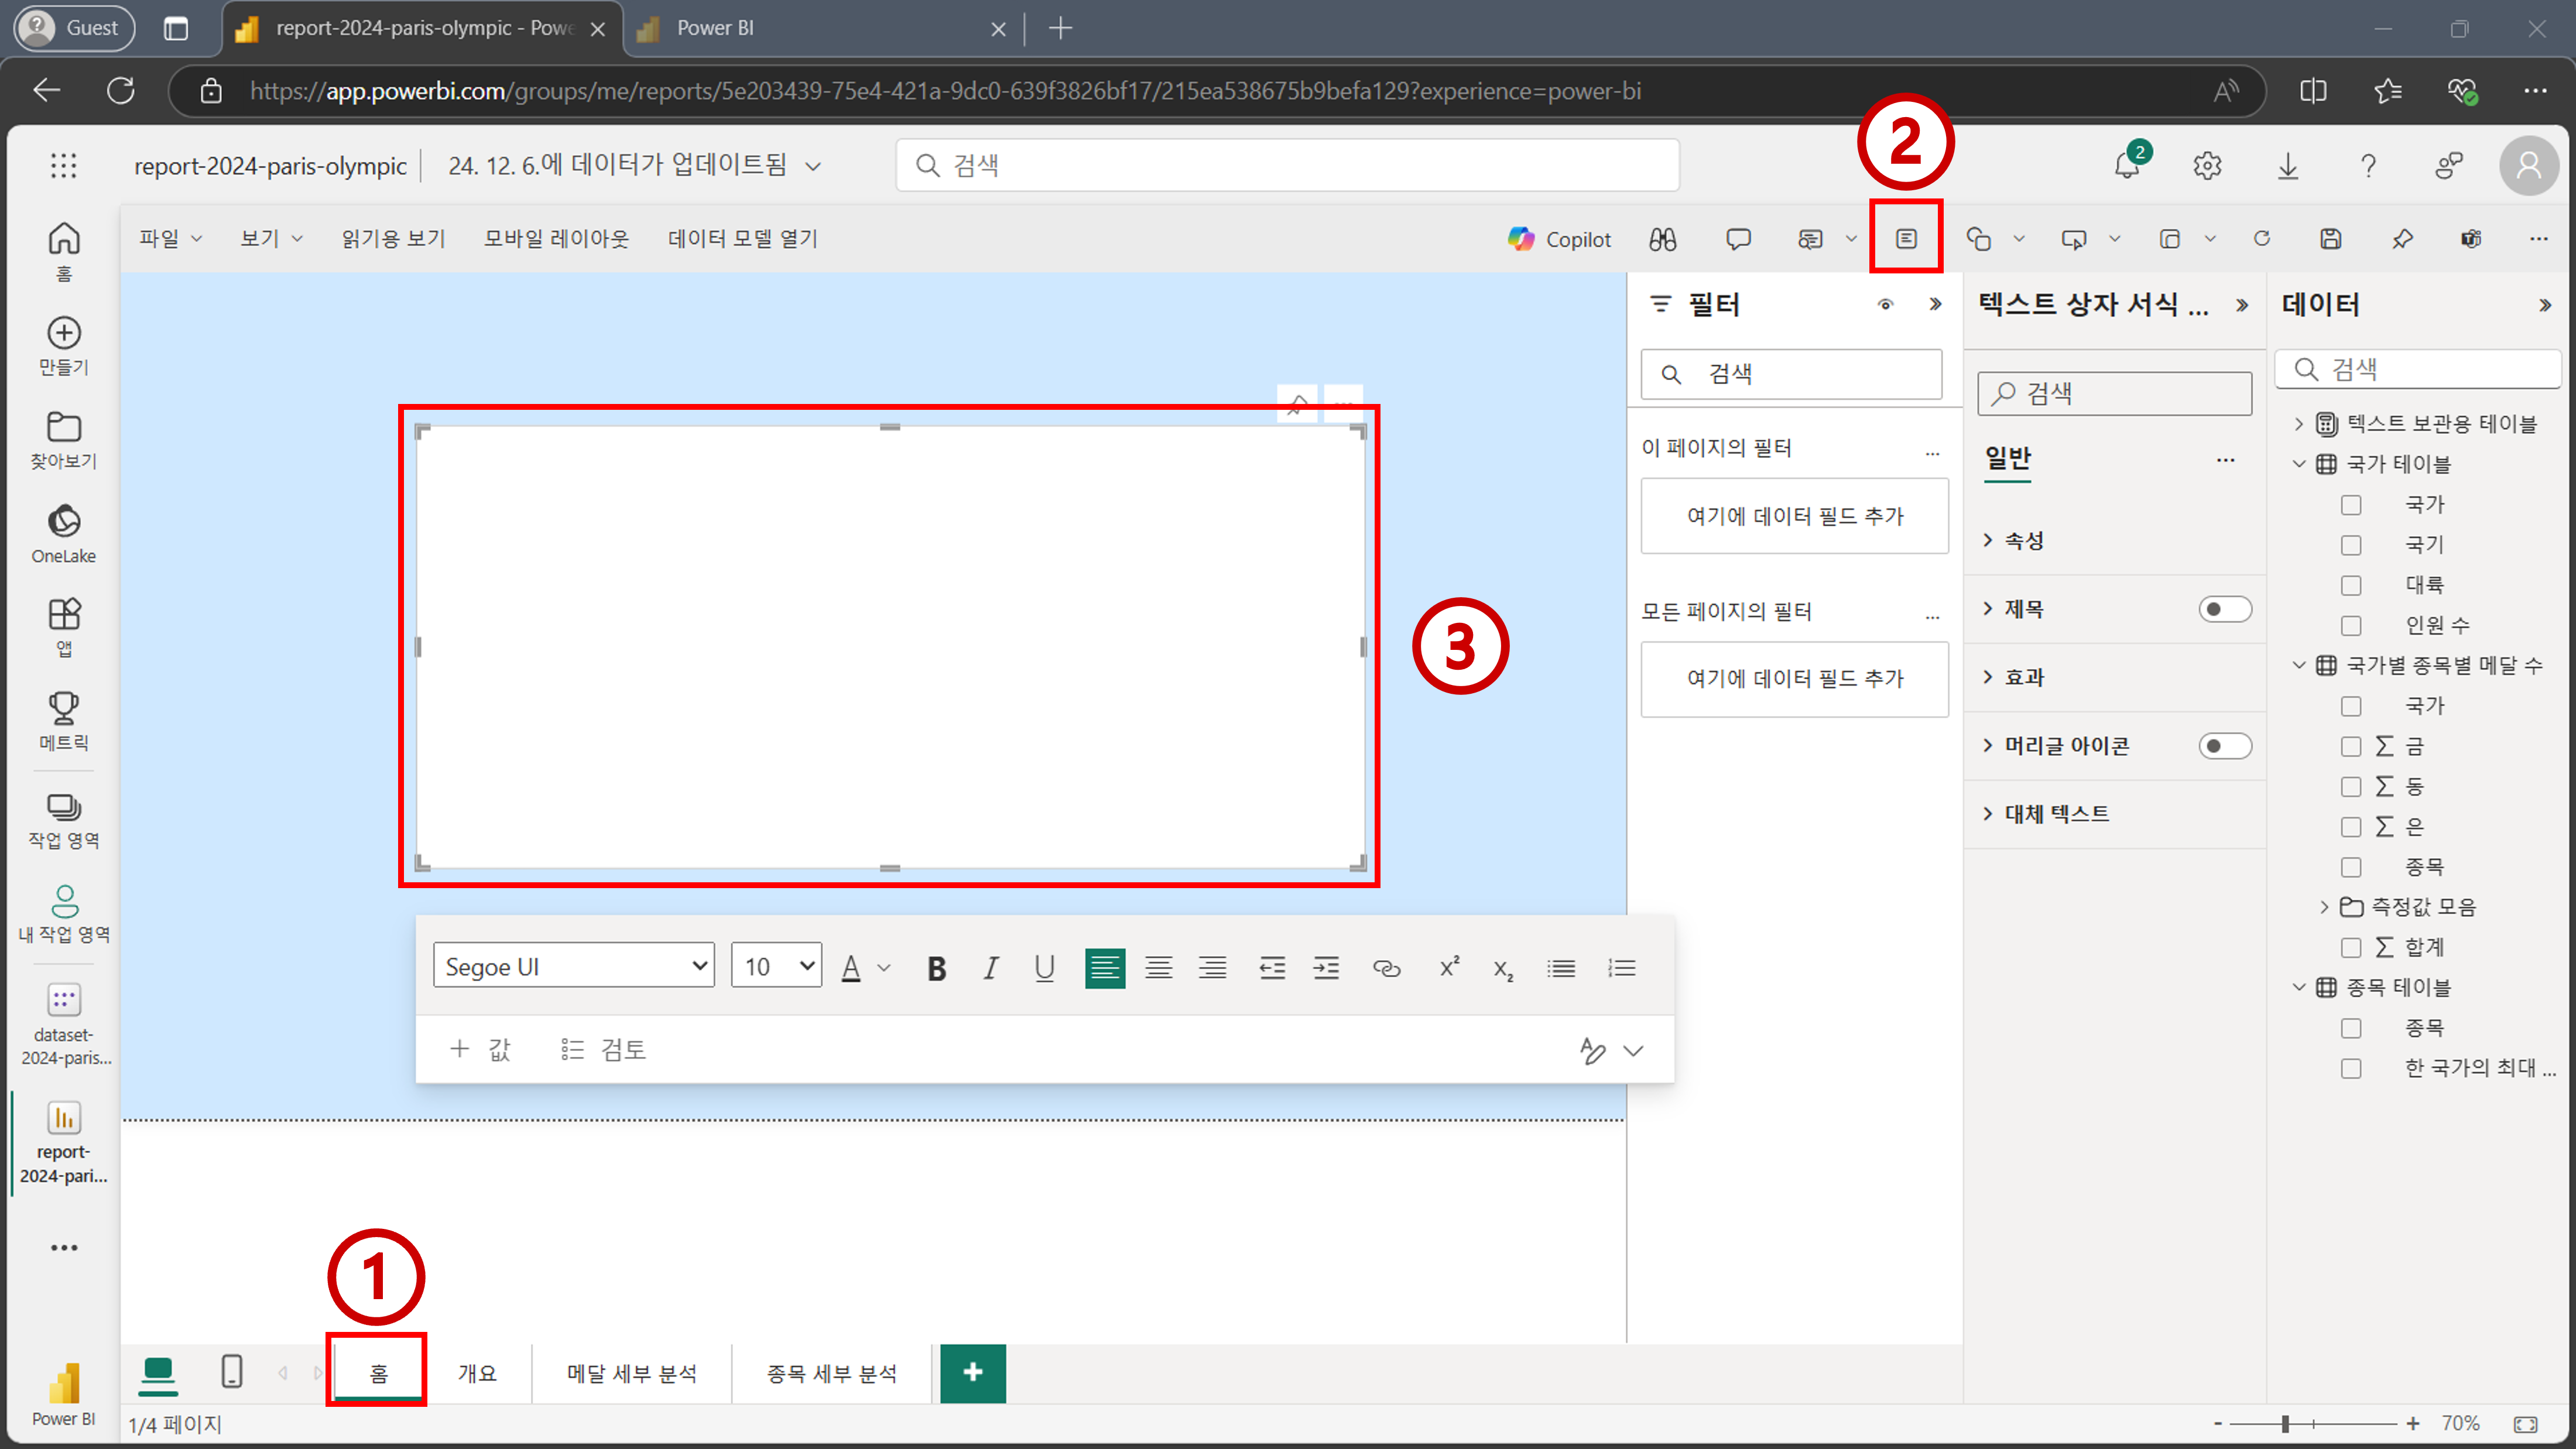
Task: Click the top 검색 search box
Action: click(x=1287, y=165)
